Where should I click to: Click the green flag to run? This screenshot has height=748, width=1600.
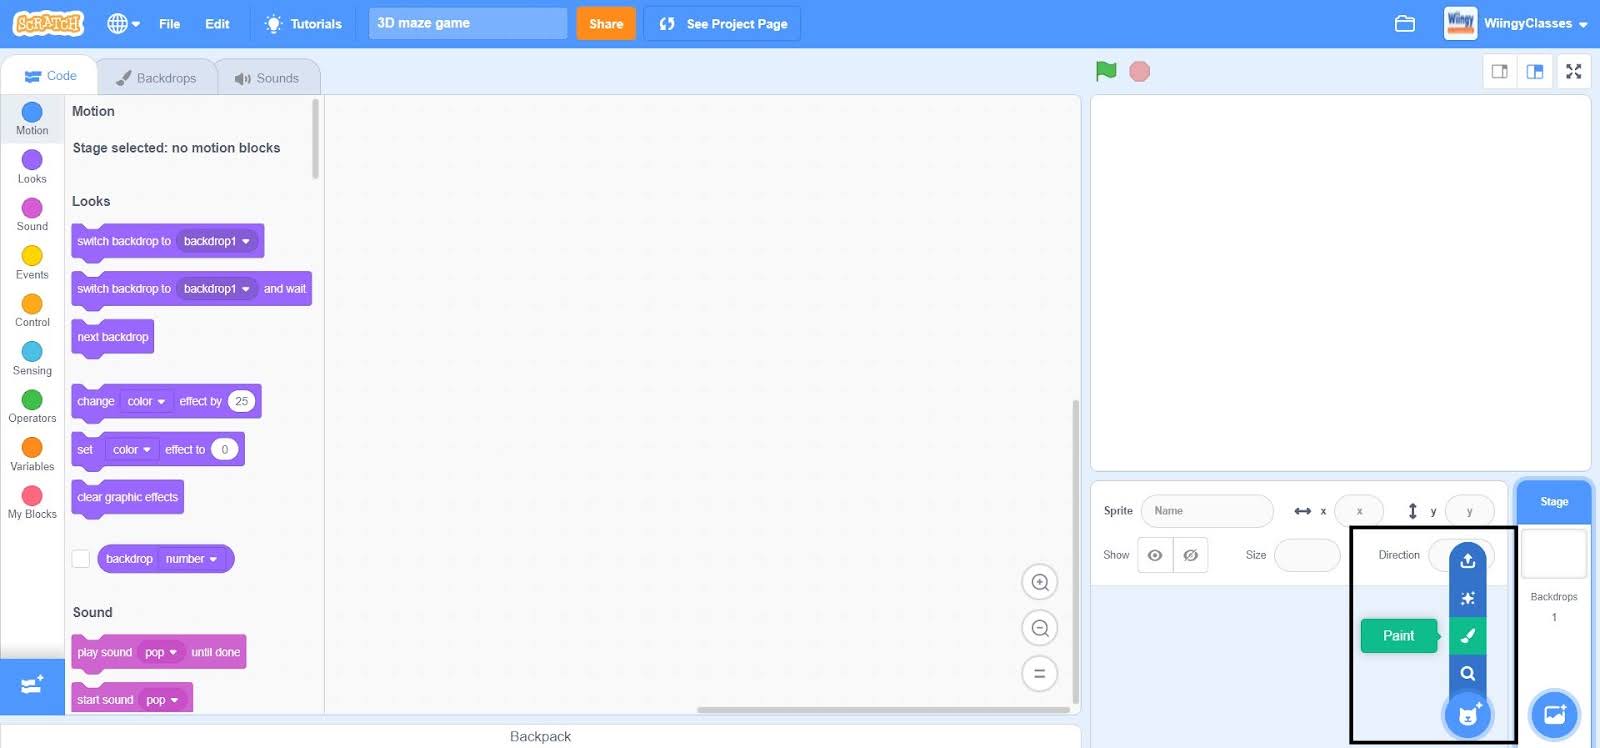1106,71
